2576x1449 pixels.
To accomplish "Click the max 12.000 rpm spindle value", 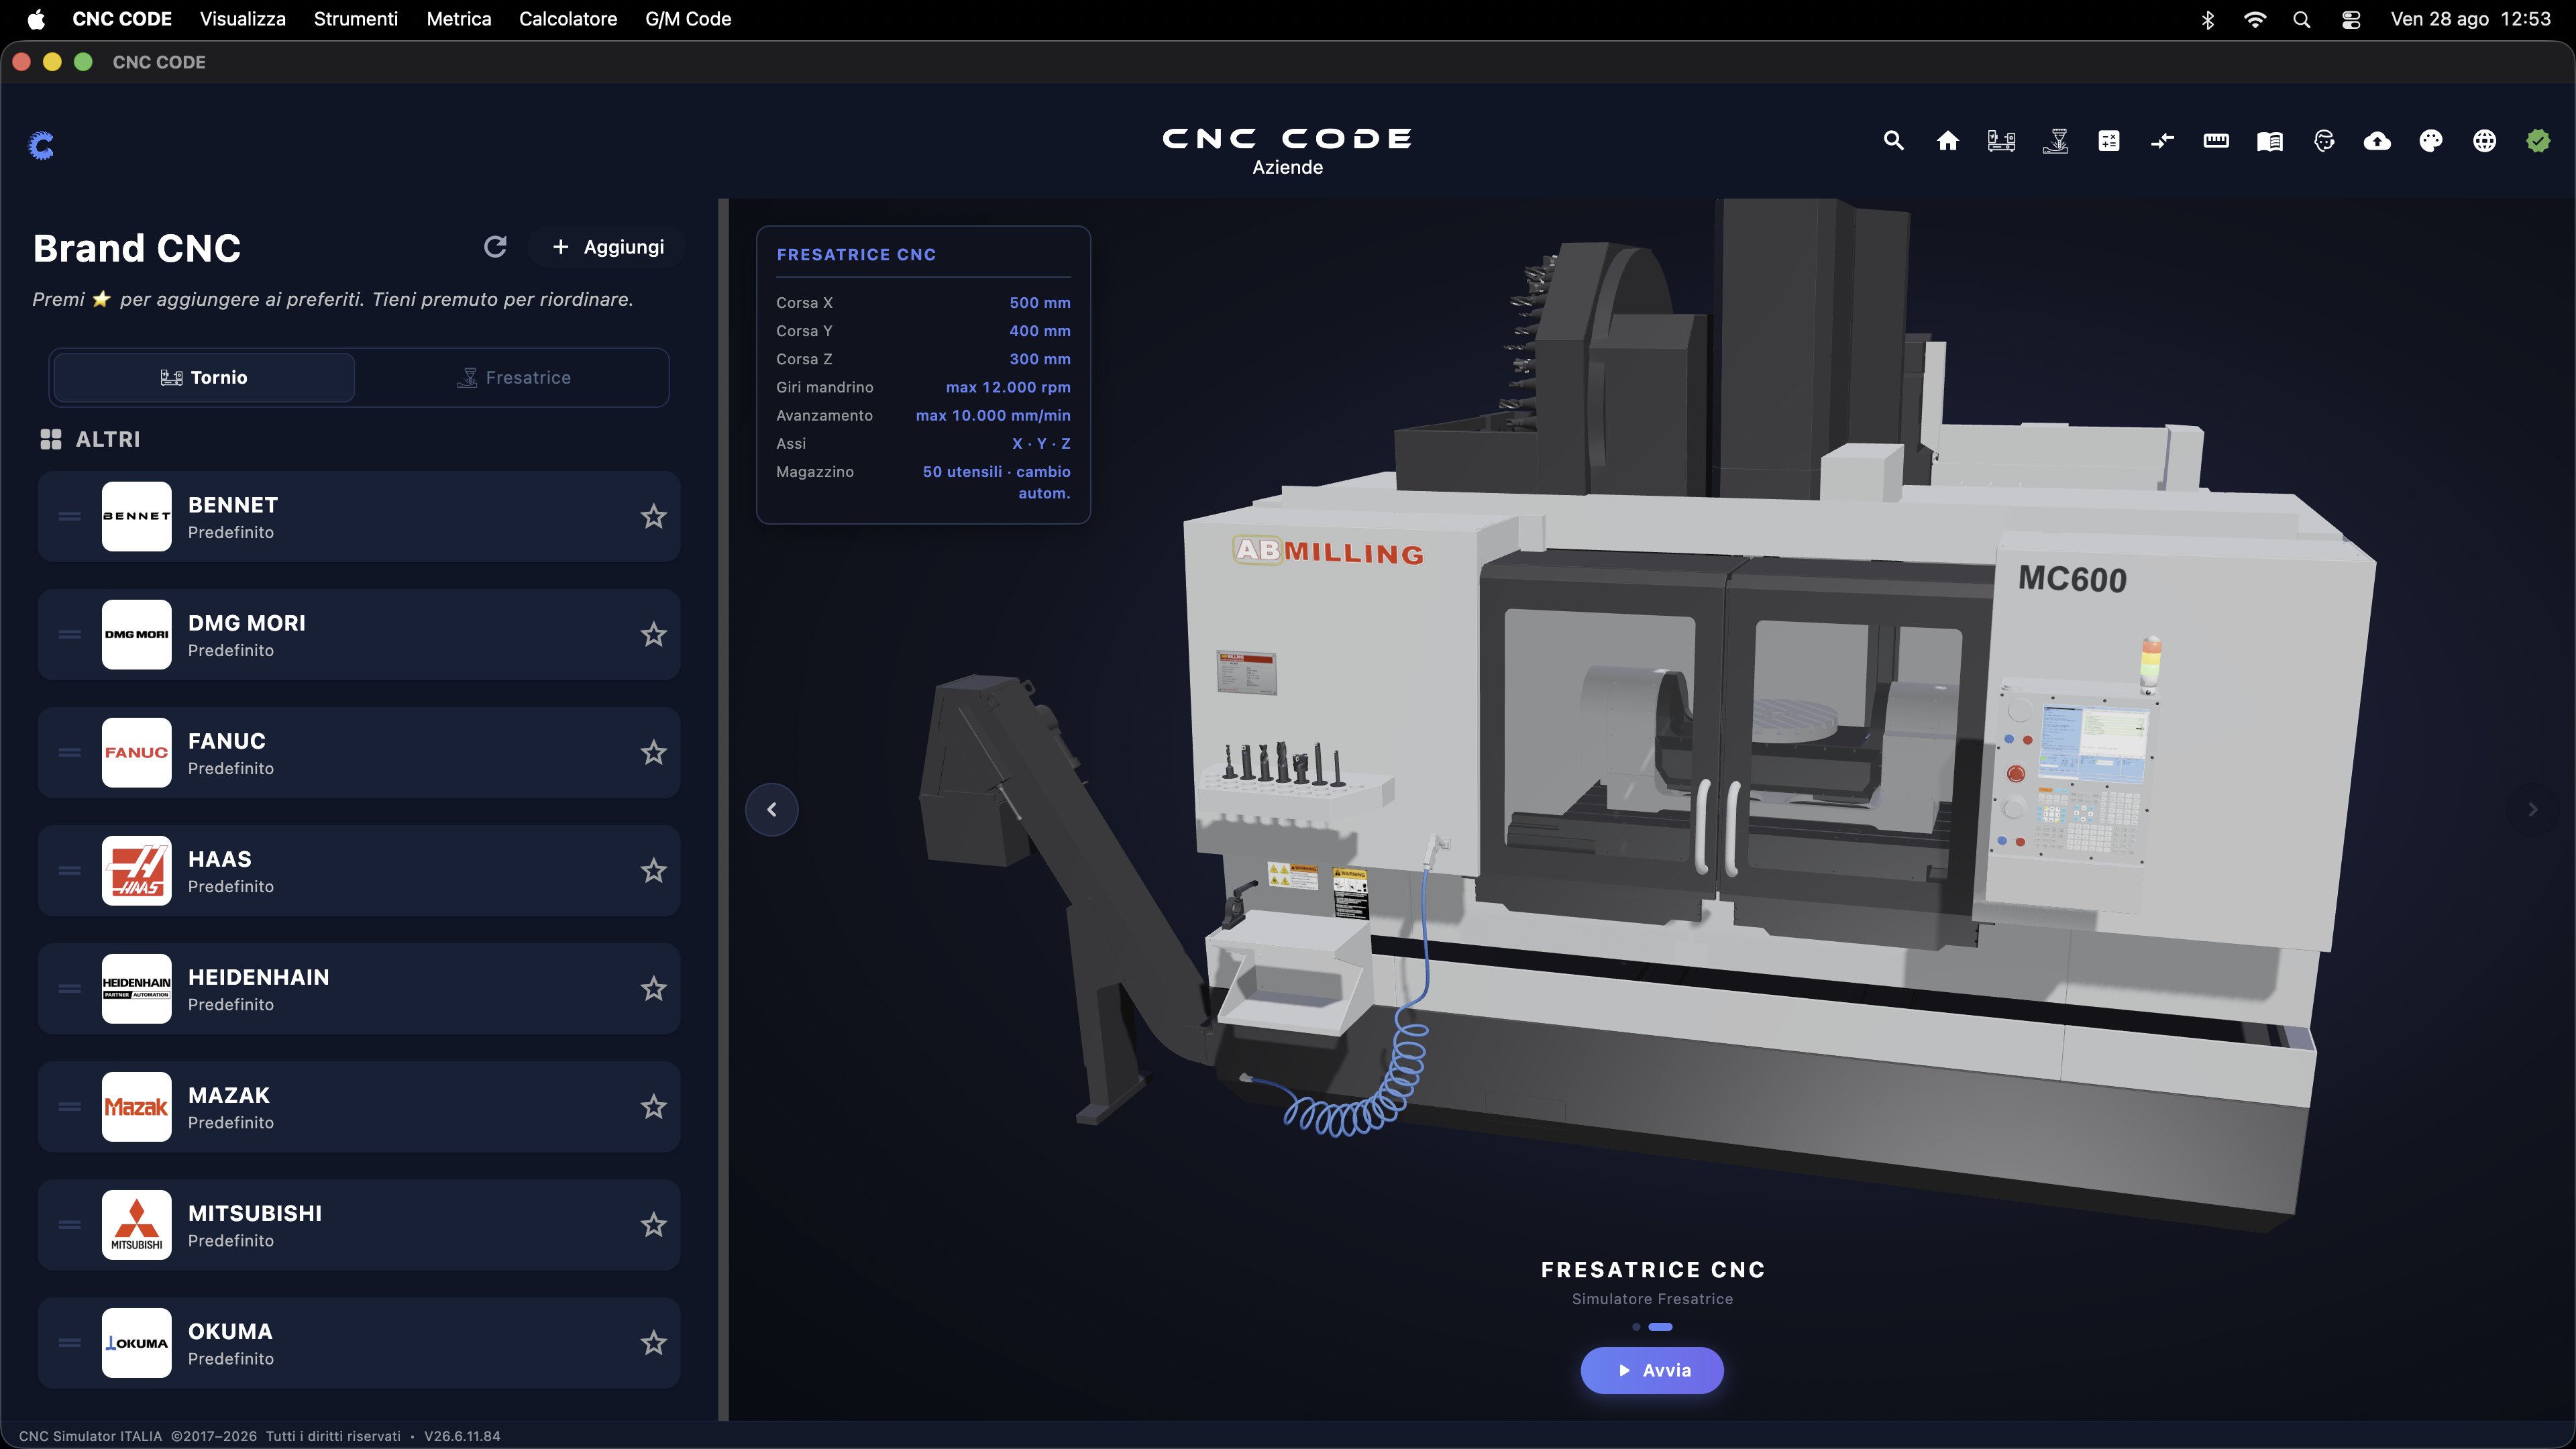I will [1008, 387].
